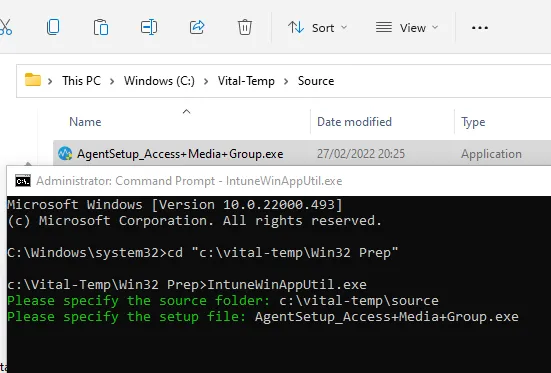Expand chevron after the folder icon
551x373 pixels.
click(x=50, y=82)
